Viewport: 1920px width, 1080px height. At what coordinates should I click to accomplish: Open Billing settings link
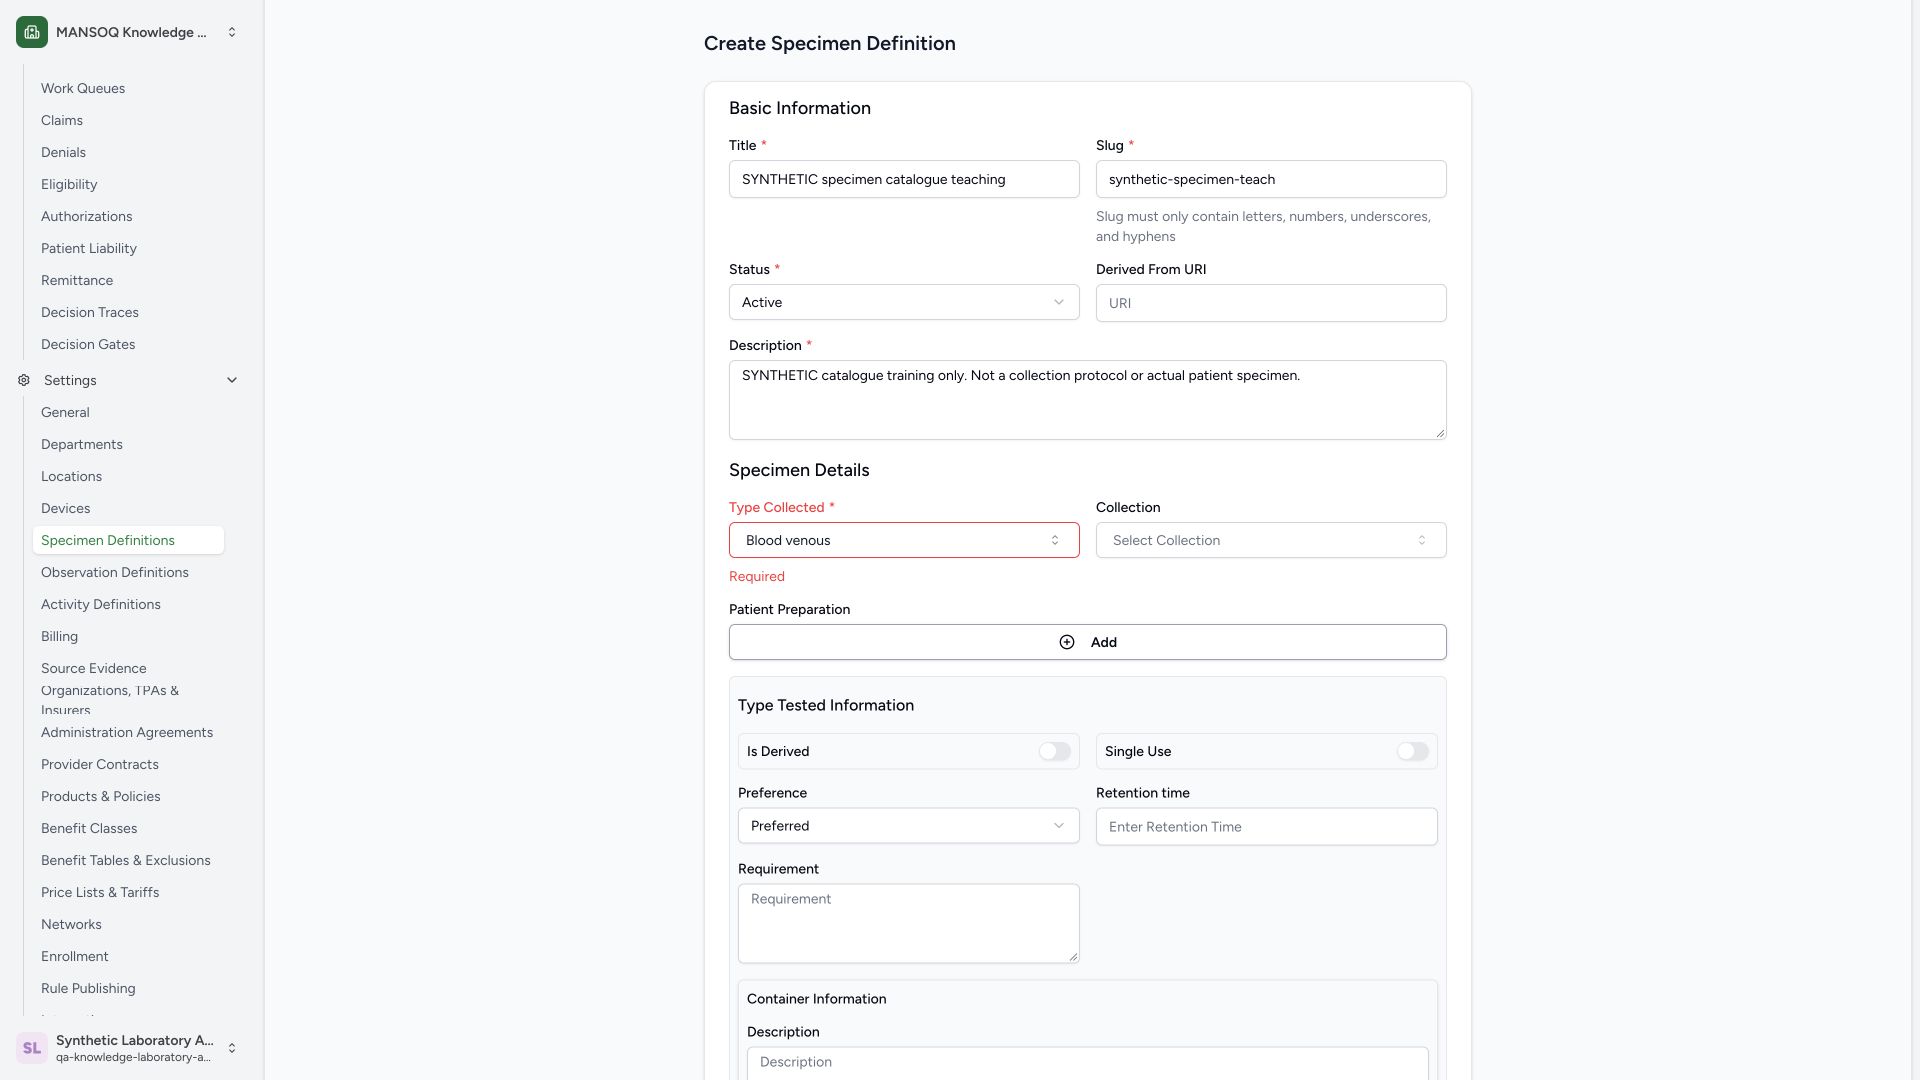59,636
